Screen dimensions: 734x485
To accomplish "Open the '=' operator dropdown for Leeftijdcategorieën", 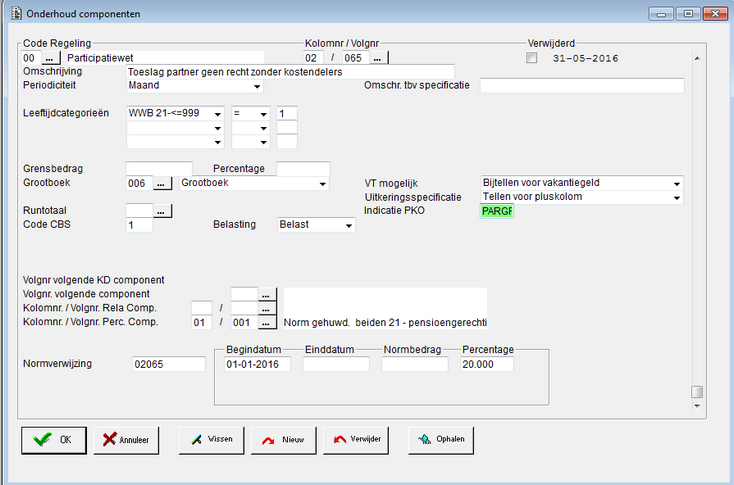I will pyautogui.click(x=264, y=114).
